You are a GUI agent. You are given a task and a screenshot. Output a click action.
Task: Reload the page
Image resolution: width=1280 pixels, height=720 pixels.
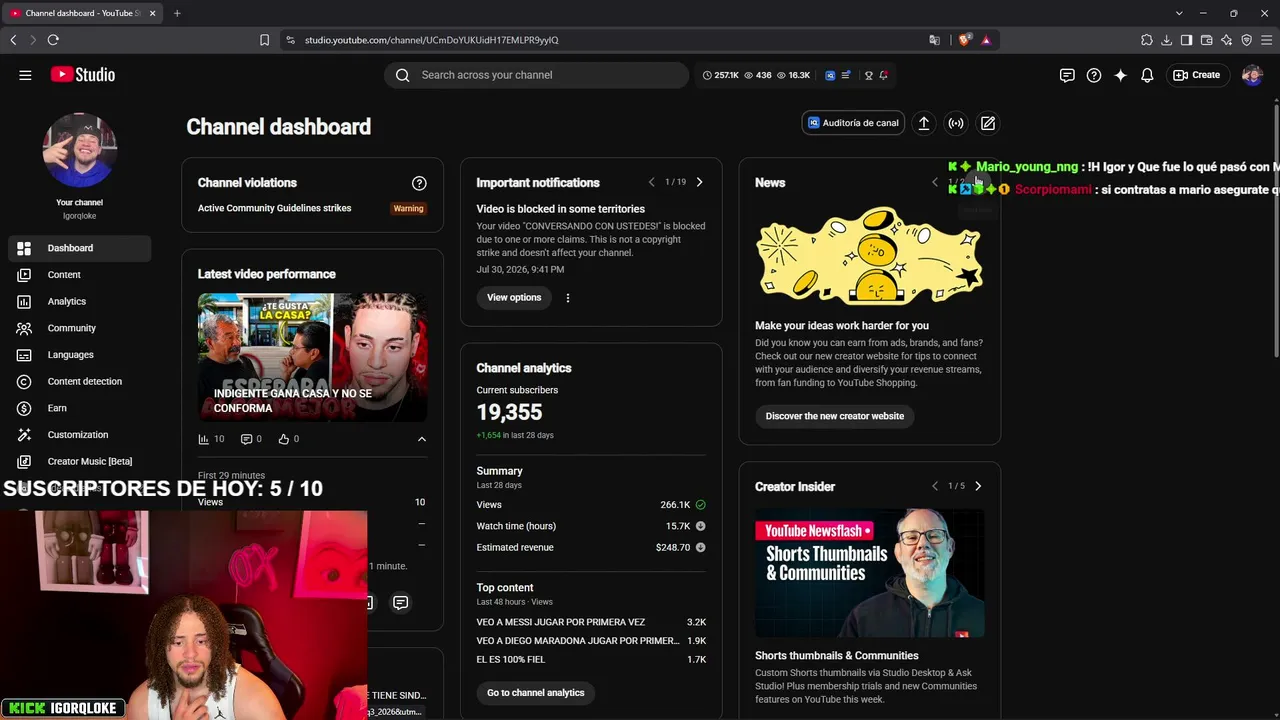point(53,40)
